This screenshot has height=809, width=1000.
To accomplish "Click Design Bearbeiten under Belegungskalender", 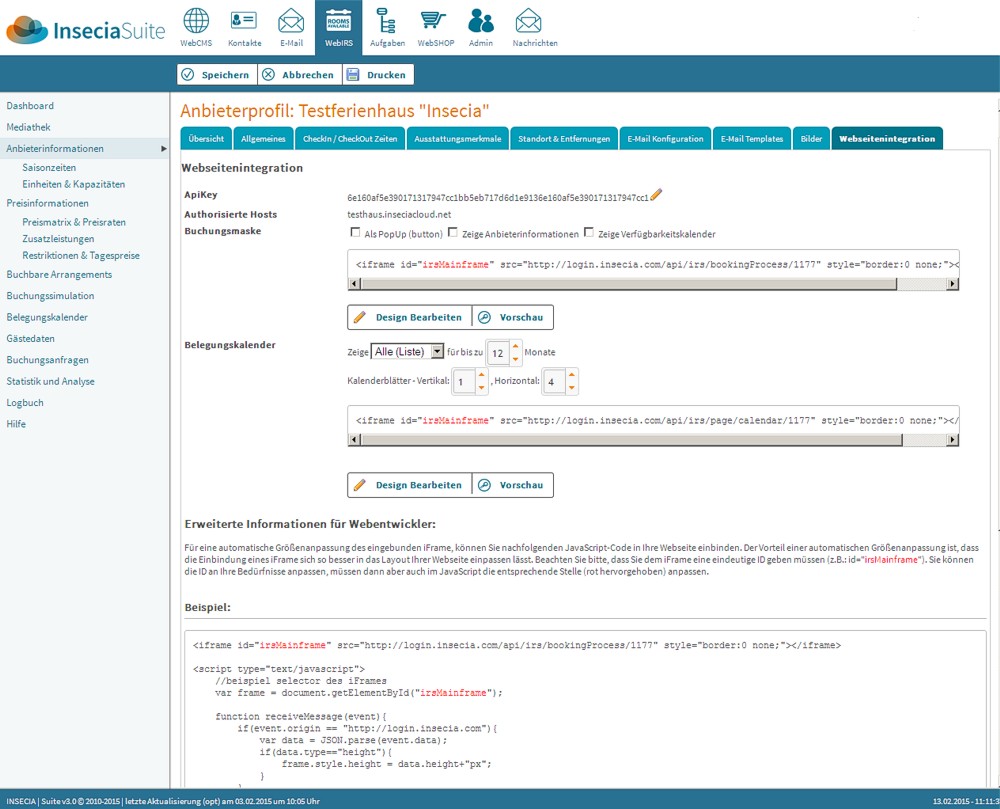I will click(409, 485).
